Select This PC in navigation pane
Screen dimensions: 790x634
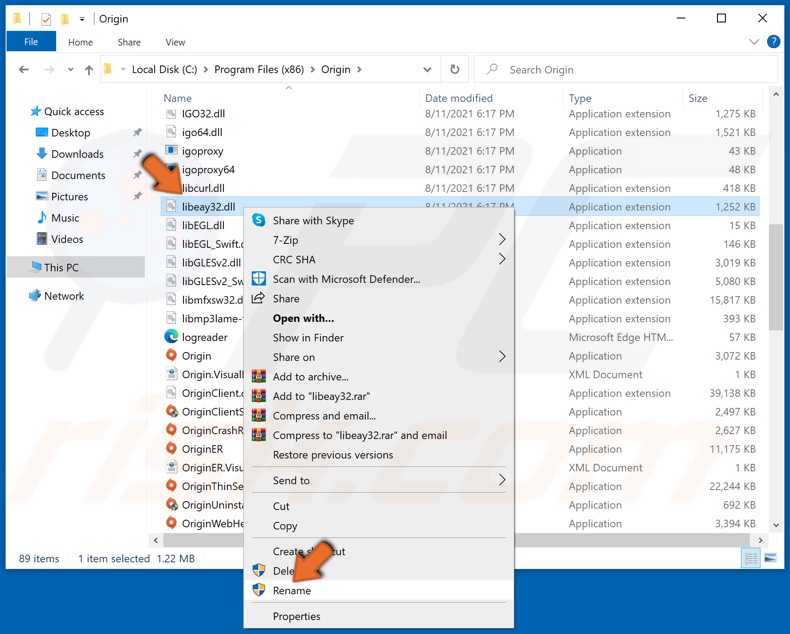(x=76, y=267)
